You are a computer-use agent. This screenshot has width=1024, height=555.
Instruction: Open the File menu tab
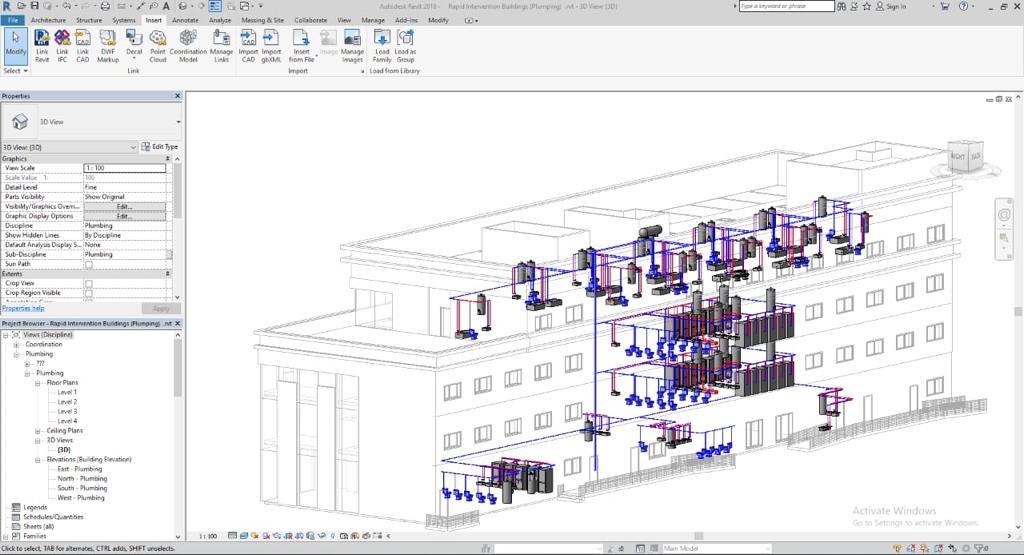(x=12, y=20)
